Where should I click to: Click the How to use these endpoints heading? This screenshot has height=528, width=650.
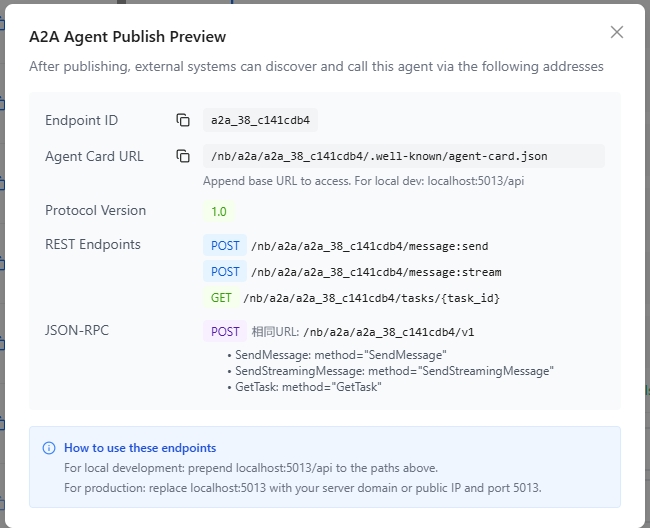click(x=140, y=448)
